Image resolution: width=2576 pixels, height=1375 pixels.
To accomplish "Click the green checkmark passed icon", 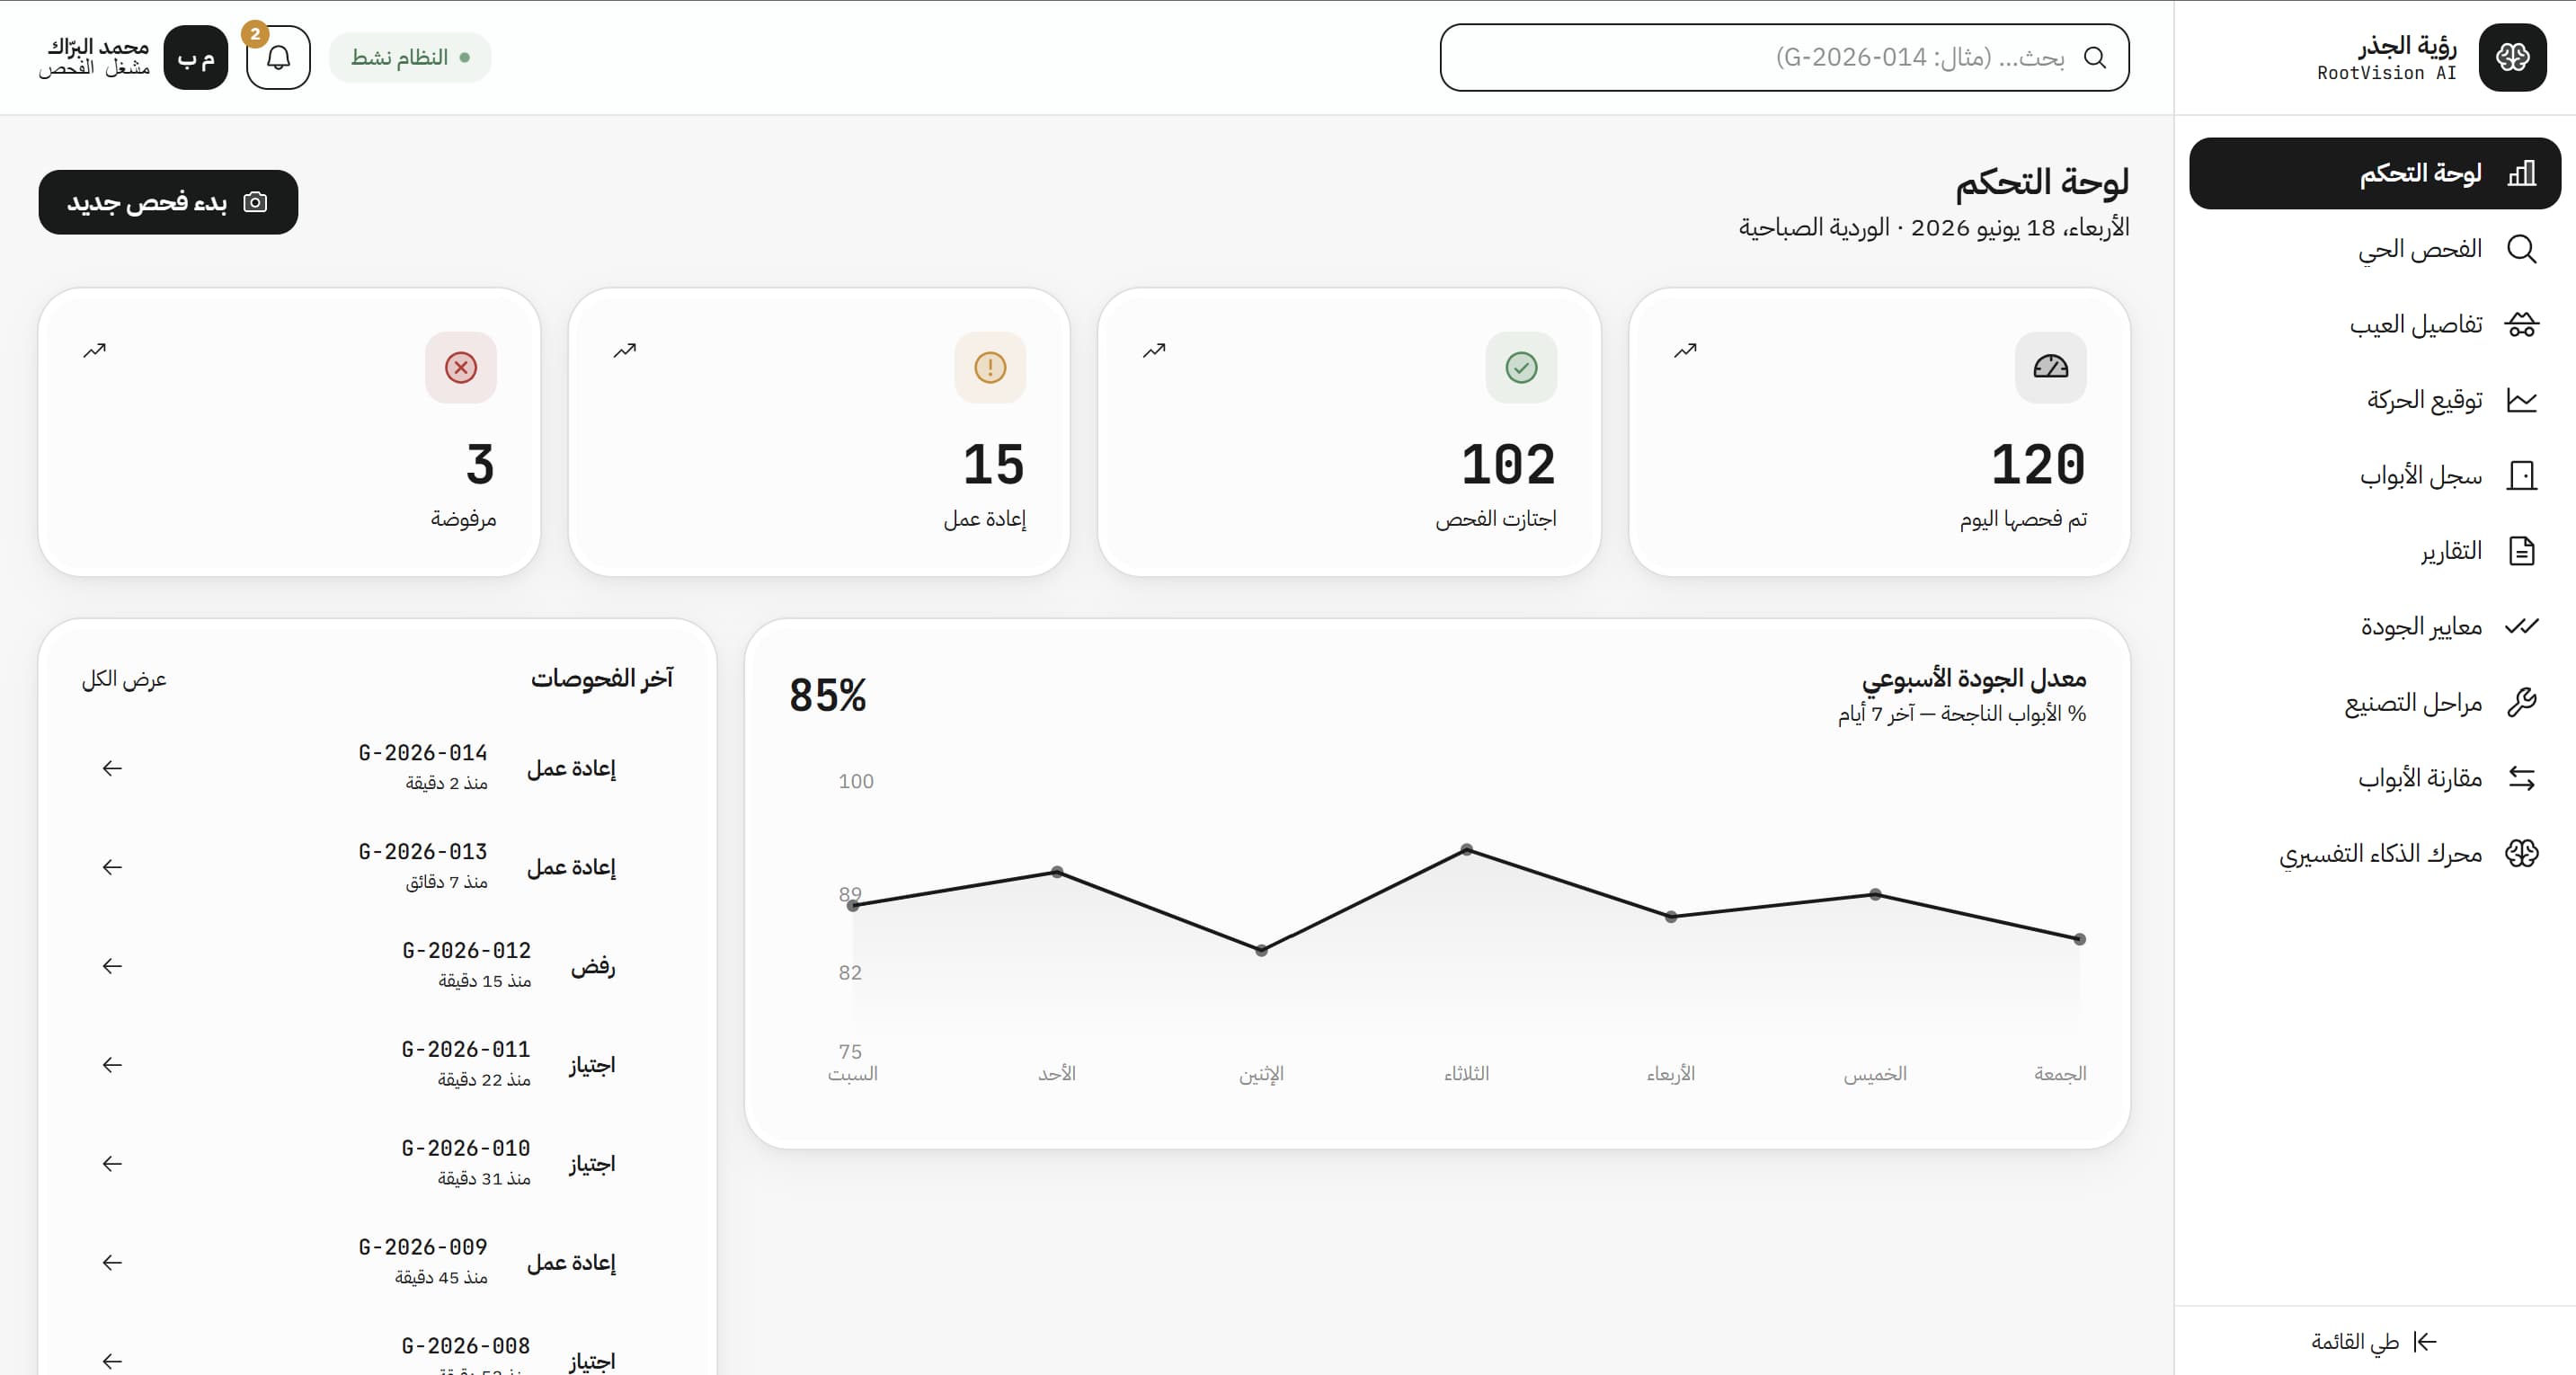I will click(x=1521, y=367).
